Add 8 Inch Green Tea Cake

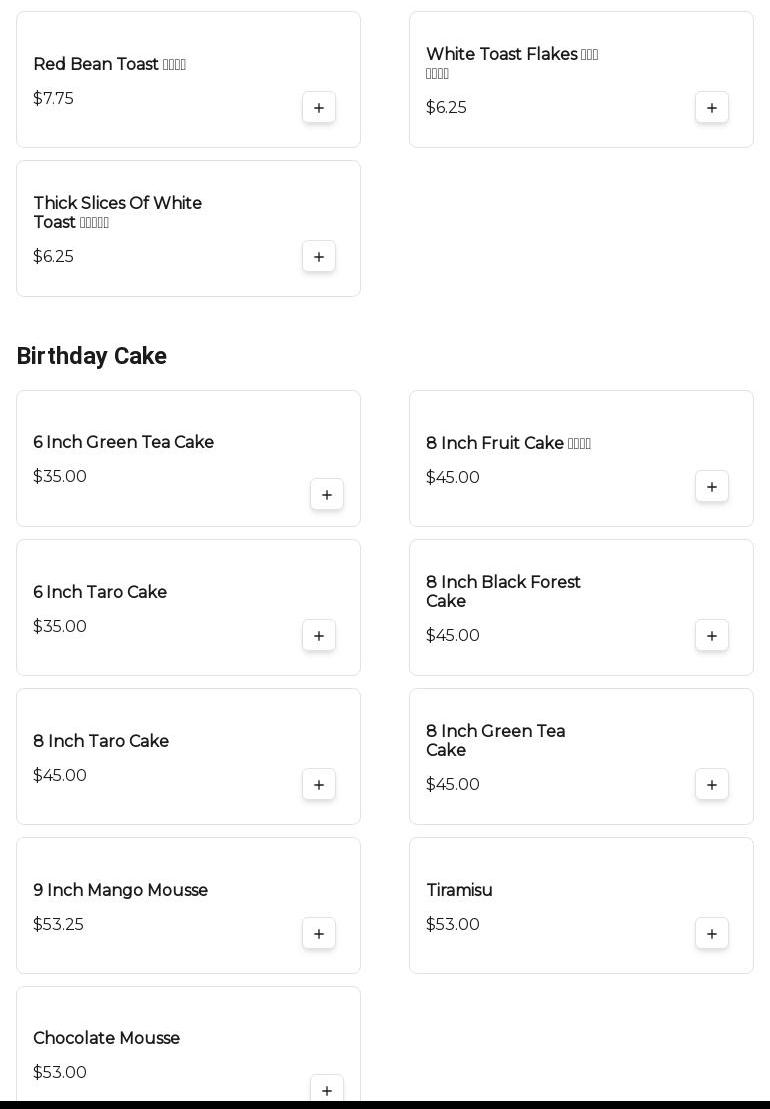[712, 785]
